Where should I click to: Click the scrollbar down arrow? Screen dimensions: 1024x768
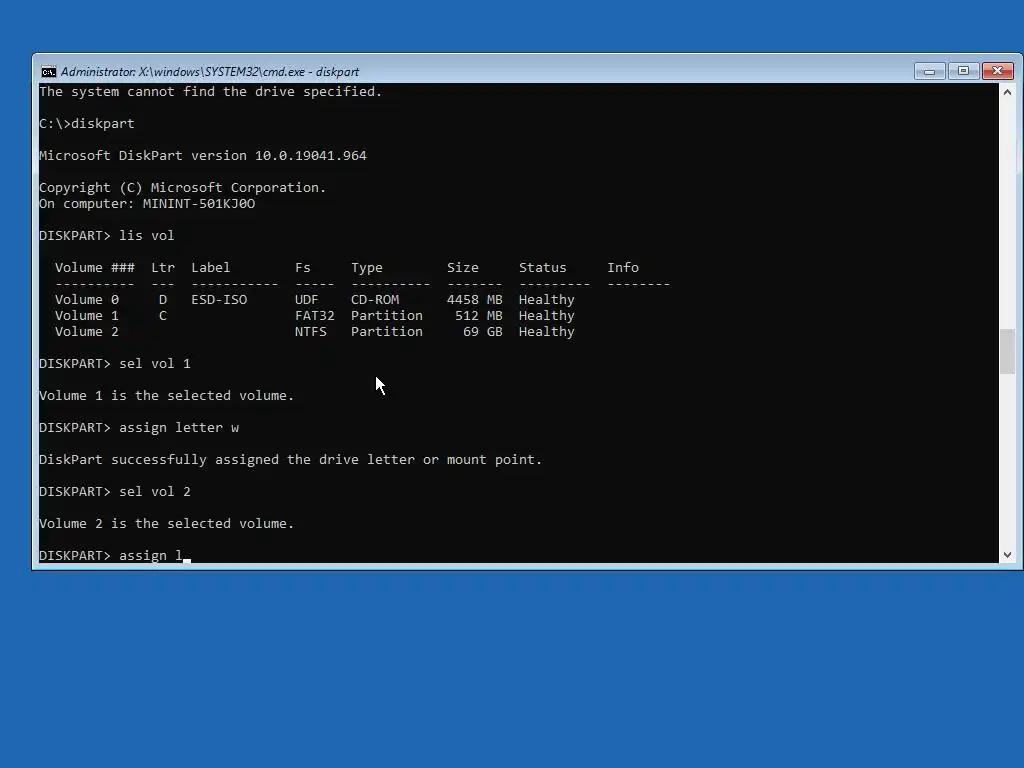1007,554
